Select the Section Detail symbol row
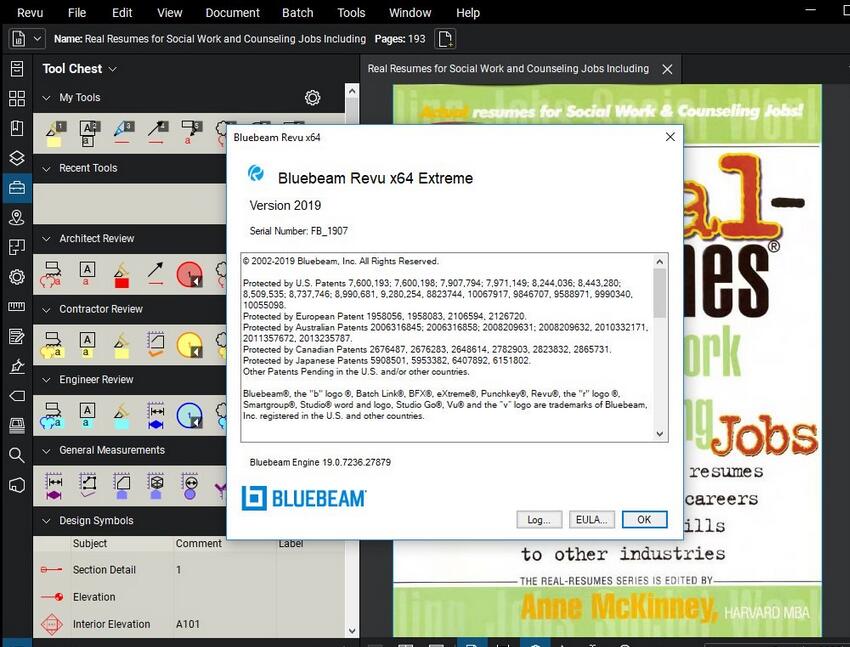Image resolution: width=850 pixels, height=647 pixels. (x=189, y=570)
